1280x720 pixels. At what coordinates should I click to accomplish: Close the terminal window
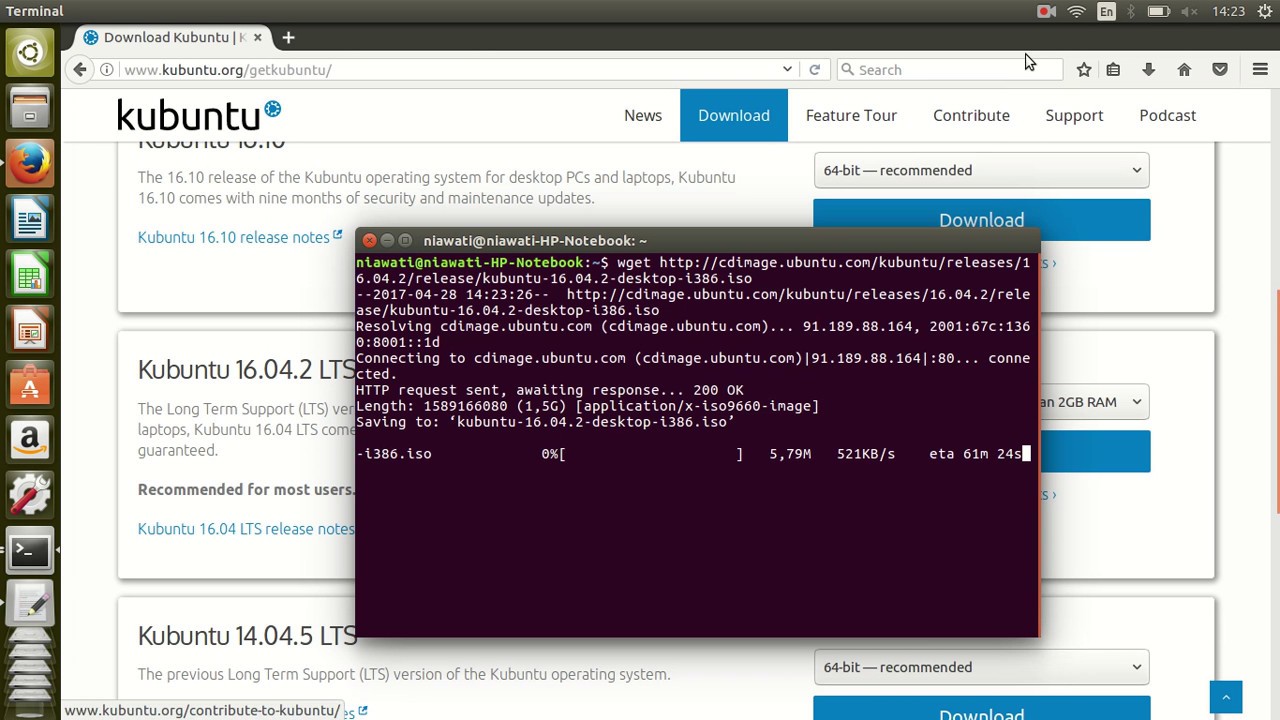coord(369,240)
